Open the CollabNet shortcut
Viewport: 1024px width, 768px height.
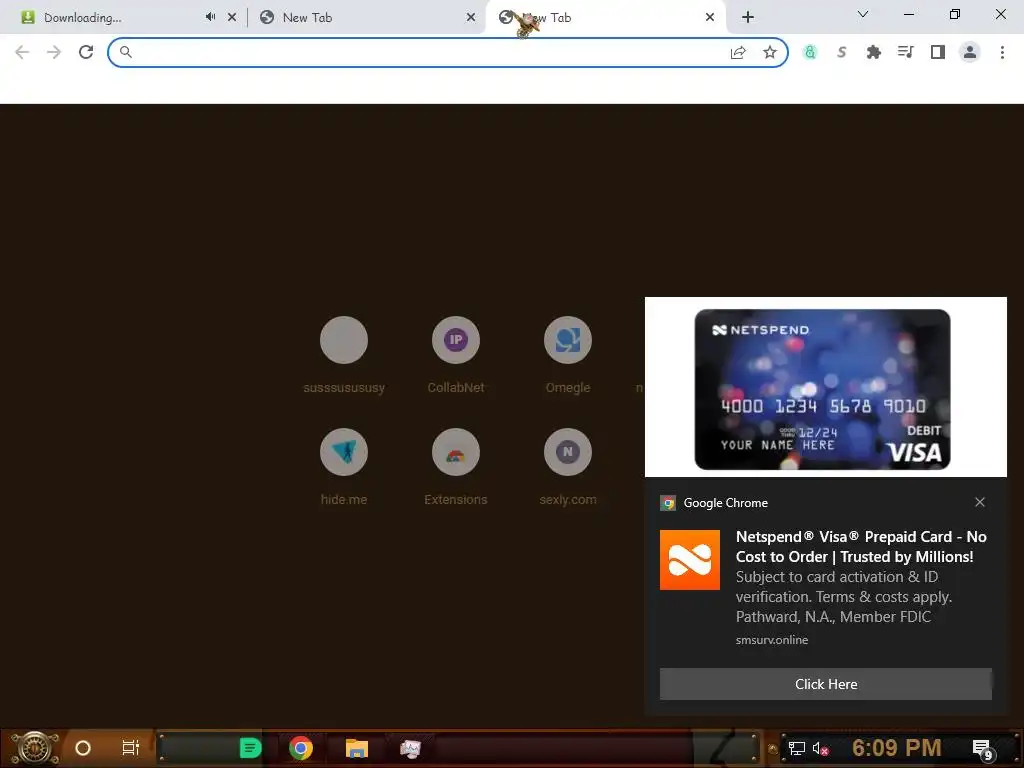[456, 355]
